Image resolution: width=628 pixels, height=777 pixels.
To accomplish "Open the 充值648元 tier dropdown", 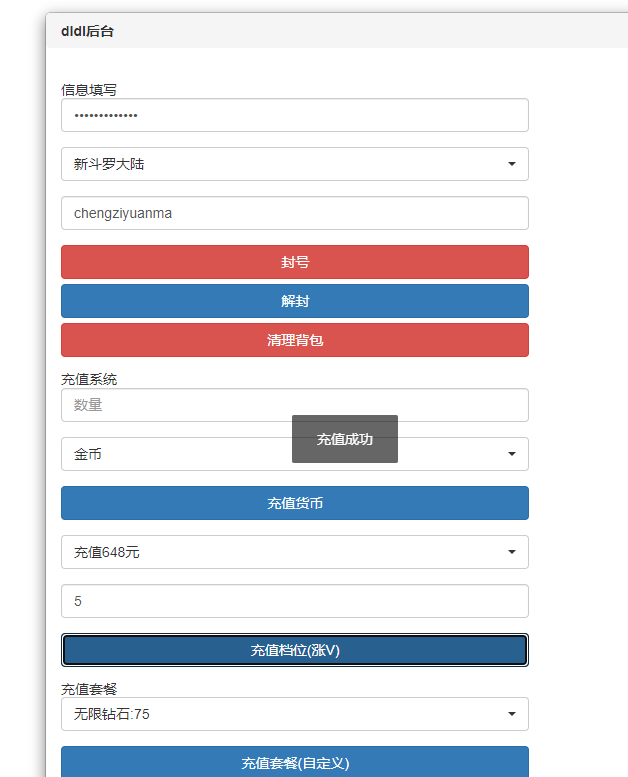I will (294, 552).
